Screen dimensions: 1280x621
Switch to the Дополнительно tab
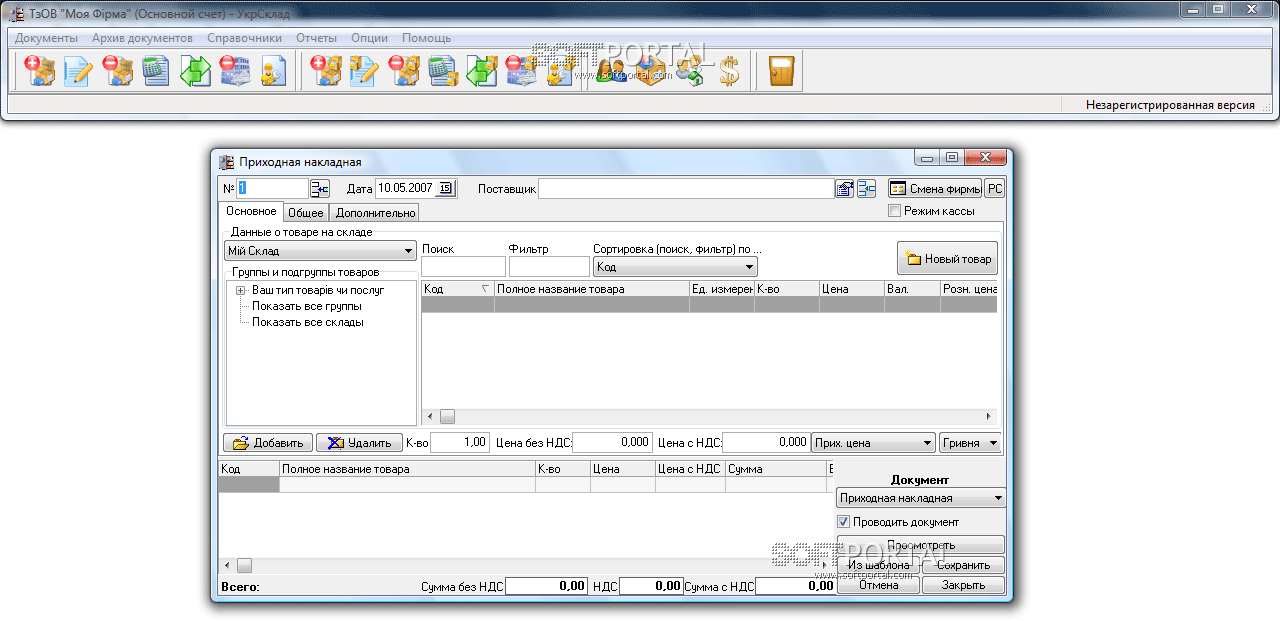[375, 213]
